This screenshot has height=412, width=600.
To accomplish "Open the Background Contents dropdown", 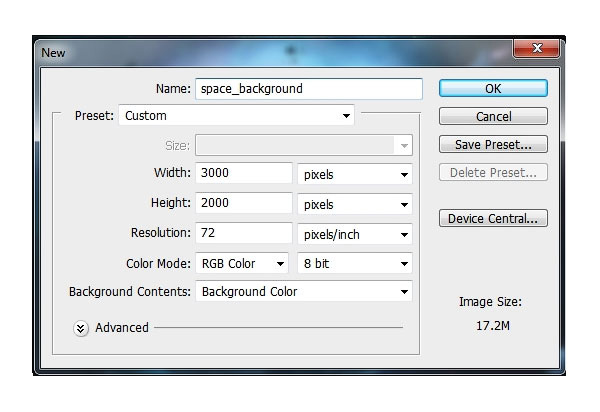I will [304, 292].
